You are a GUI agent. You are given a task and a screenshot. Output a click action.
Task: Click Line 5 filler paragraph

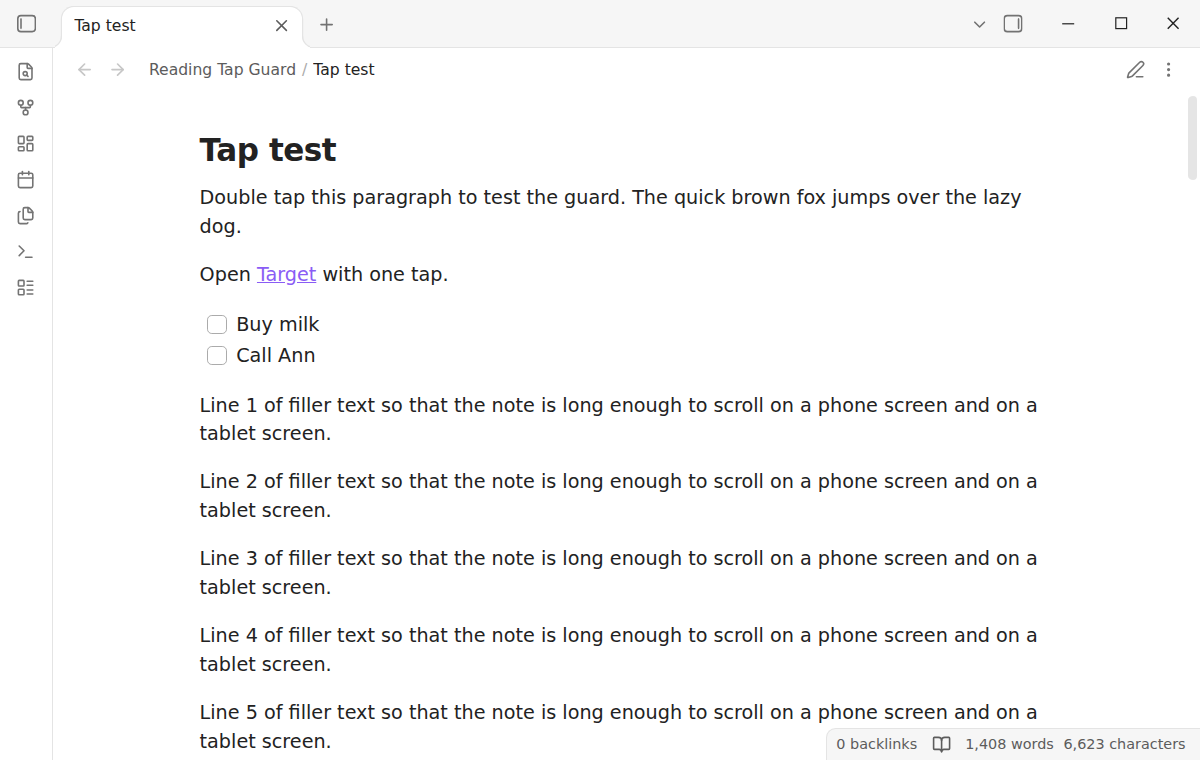618,727
